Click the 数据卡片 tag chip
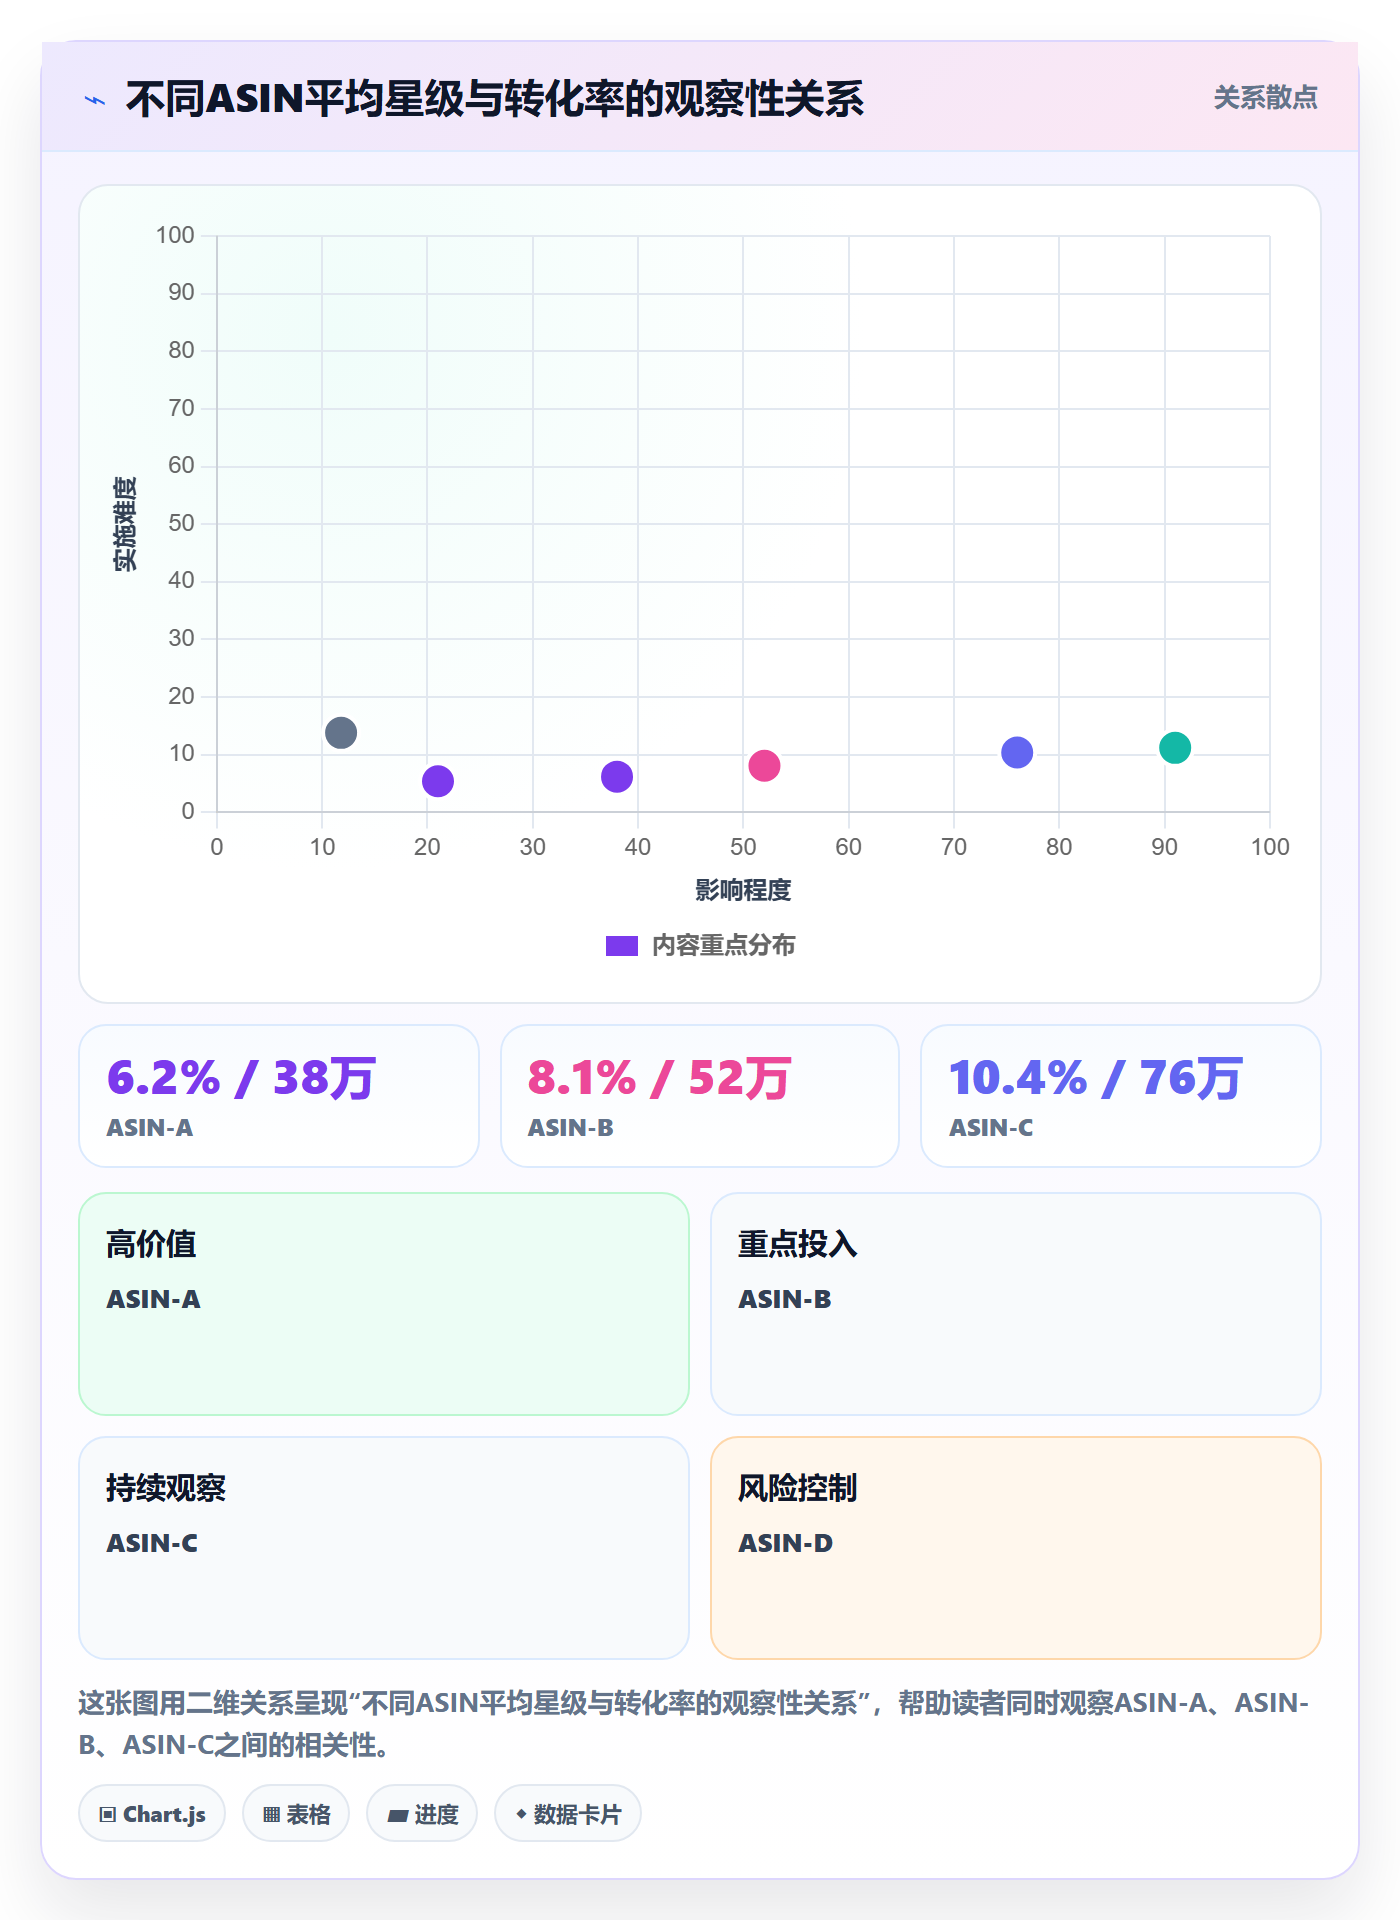Screen dimensions: 1400x1920 point(568,1813)
